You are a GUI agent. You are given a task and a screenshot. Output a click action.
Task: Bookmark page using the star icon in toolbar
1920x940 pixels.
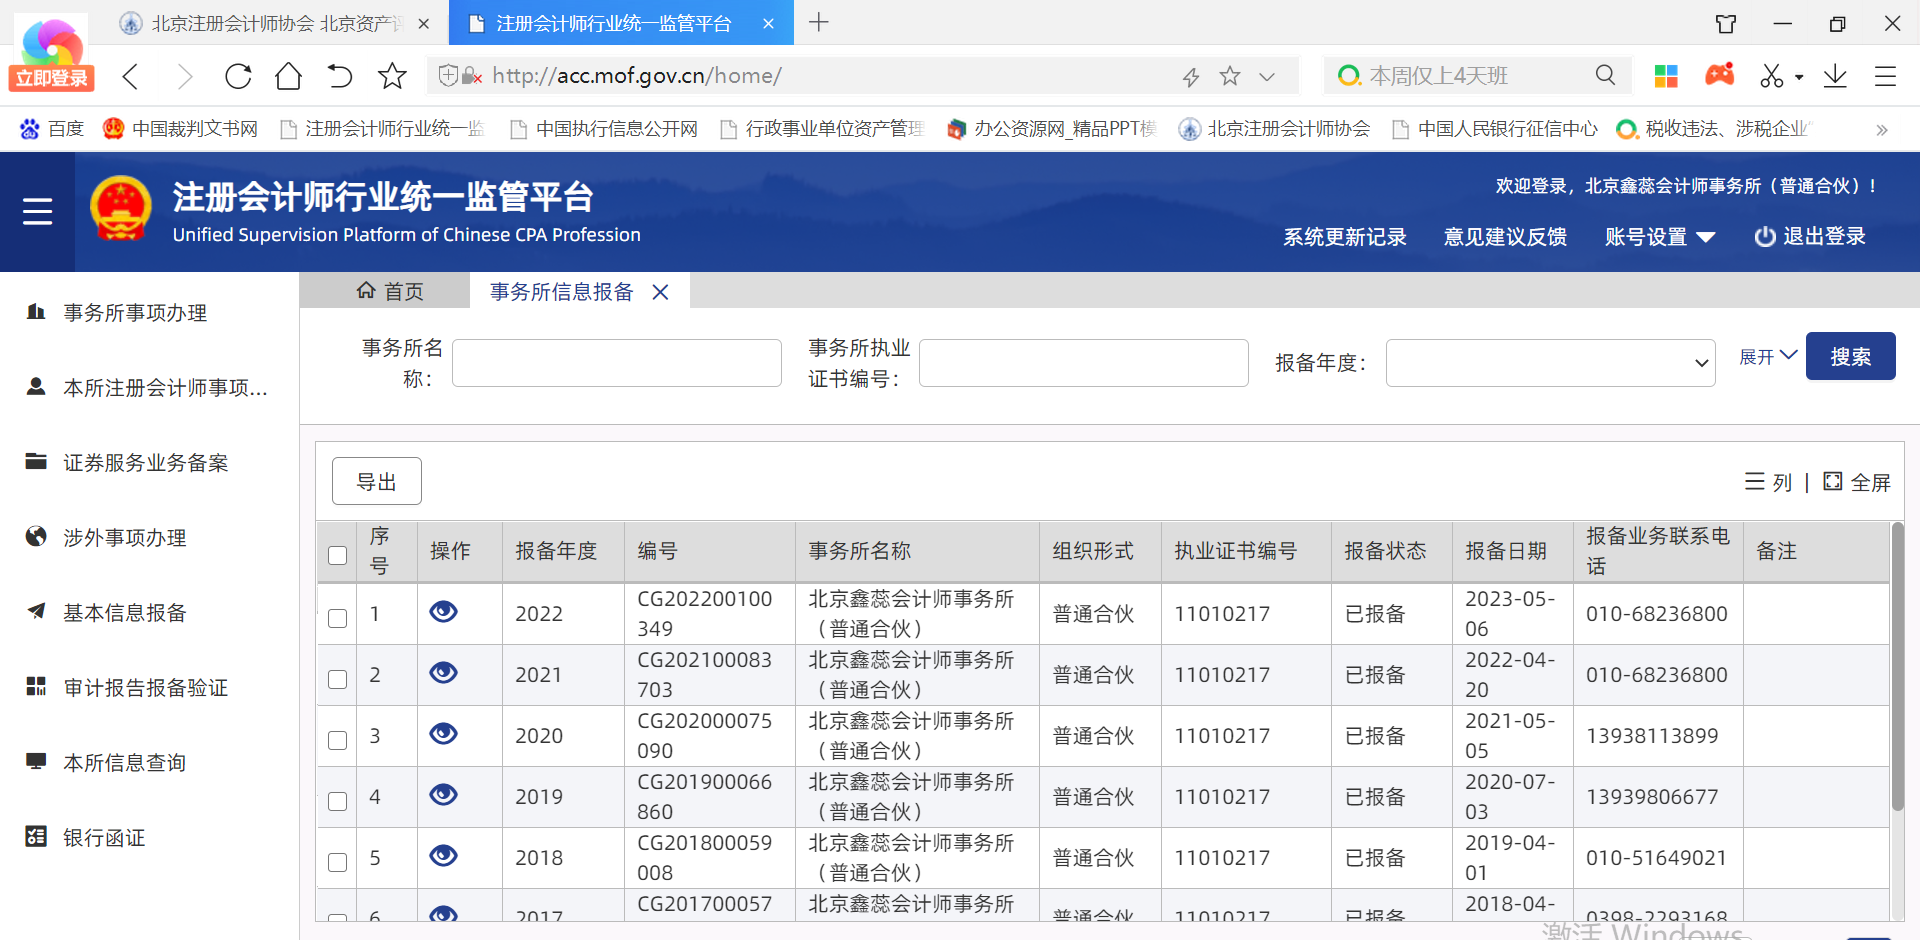(392, 76)
